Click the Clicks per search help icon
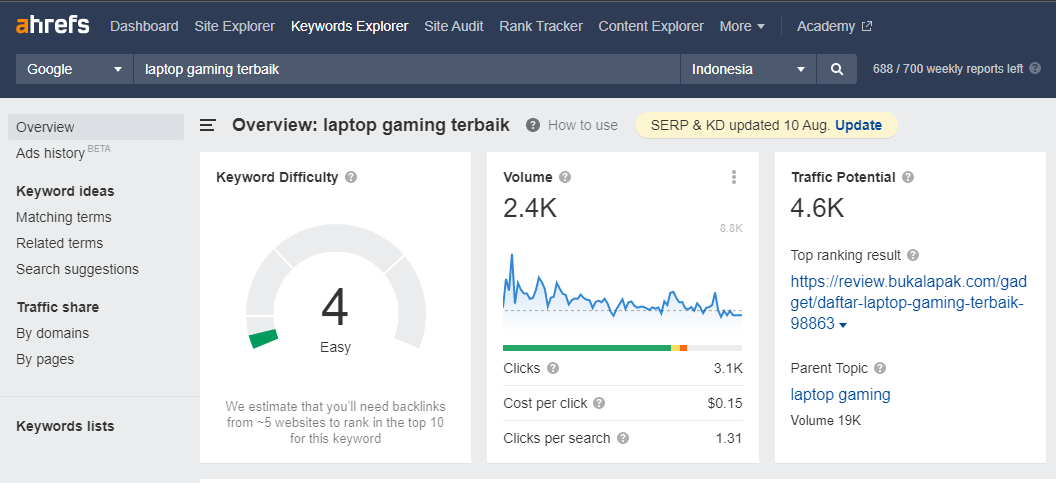This screenshot has width=1056, height=483. [623, 438]
